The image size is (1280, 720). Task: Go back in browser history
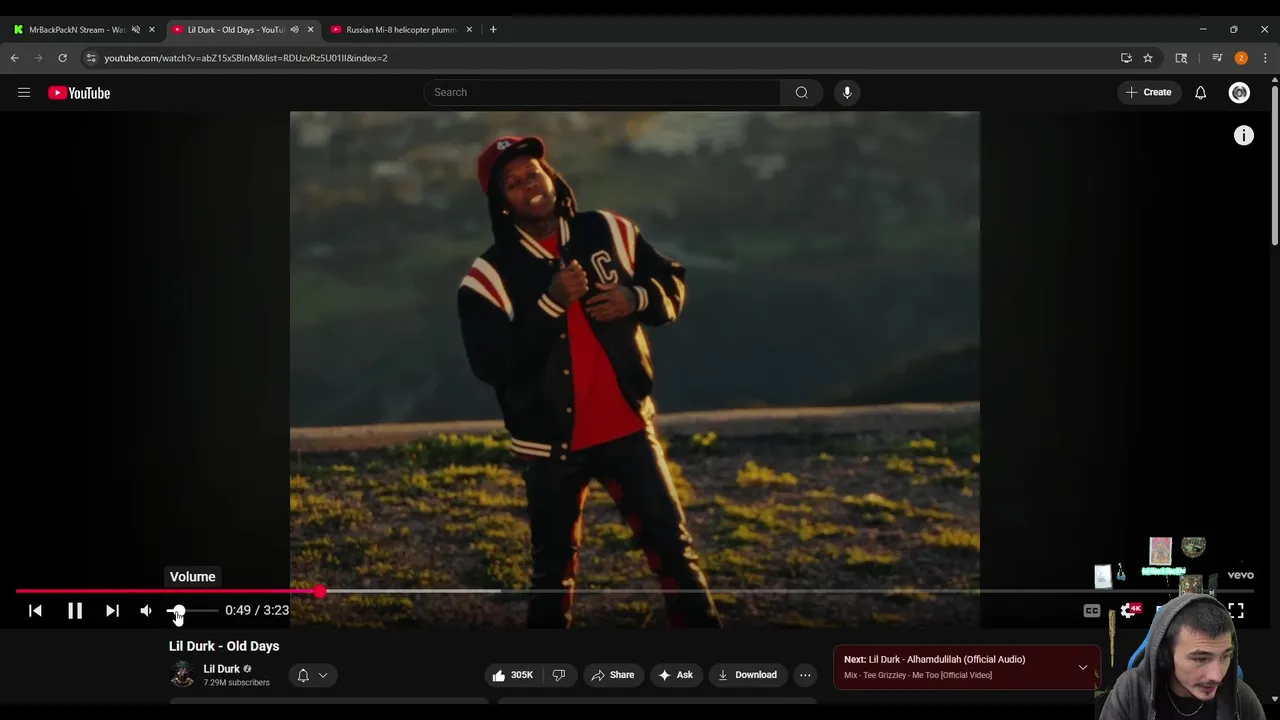pos(15,58)
